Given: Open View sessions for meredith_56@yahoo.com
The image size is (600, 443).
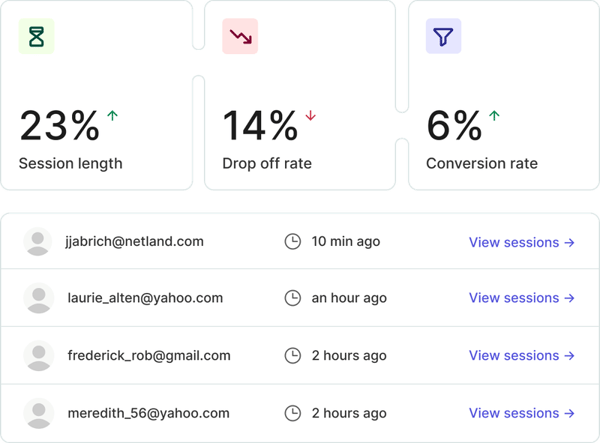Looking at the screenshot, I should (521, 413).
